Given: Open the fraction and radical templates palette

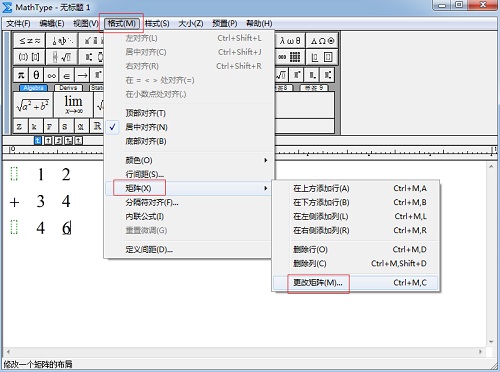Looking at the screenshot, I should point(62,57).
